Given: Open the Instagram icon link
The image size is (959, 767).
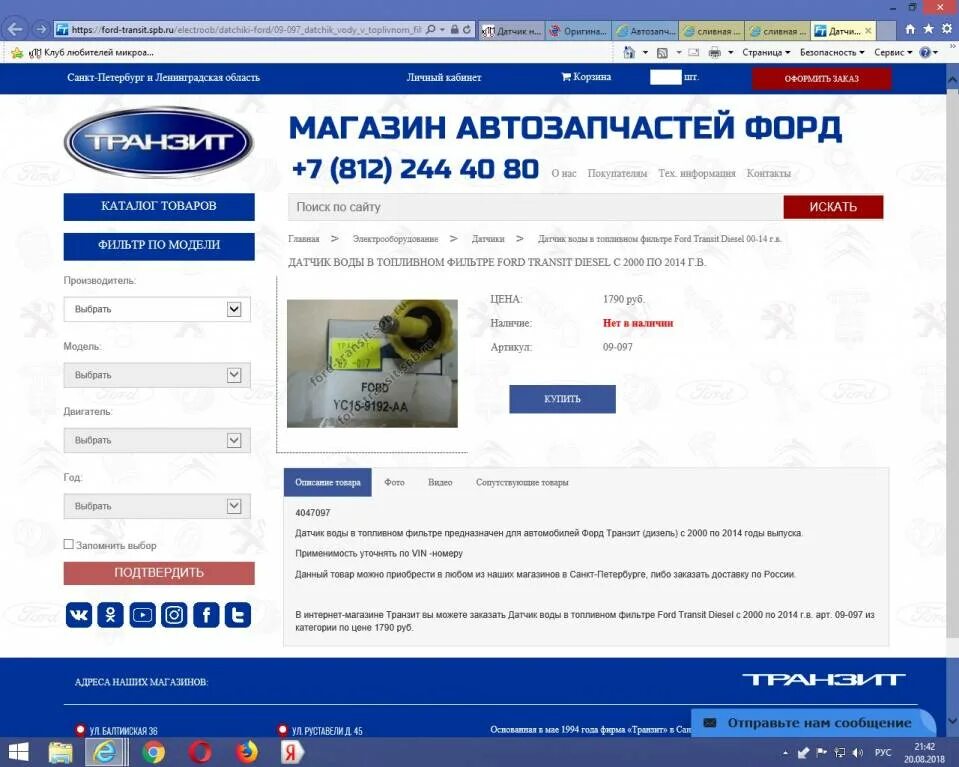Looking at the screenshot, I should pos(174,615).
